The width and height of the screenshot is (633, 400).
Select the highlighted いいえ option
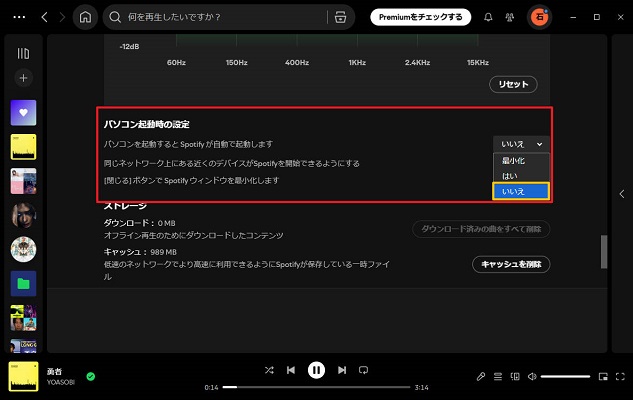tap(521, 191)
